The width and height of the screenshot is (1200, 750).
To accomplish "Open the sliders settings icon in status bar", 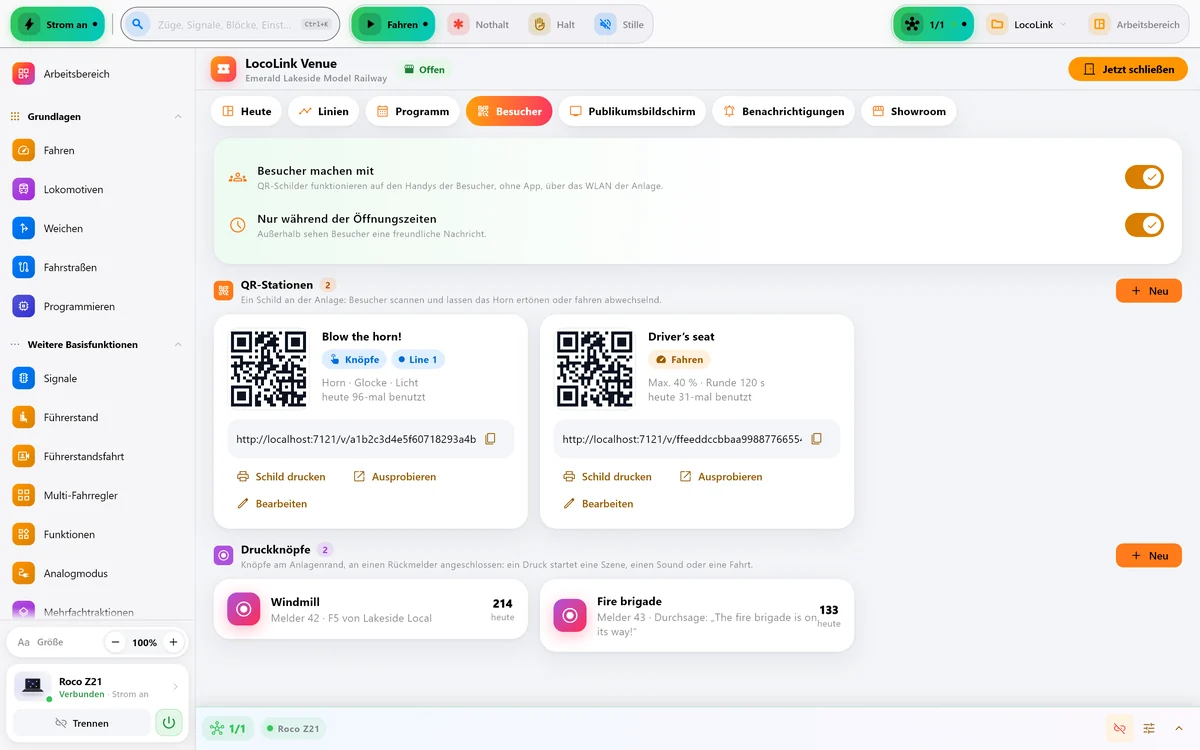I will click(1149, 729).
